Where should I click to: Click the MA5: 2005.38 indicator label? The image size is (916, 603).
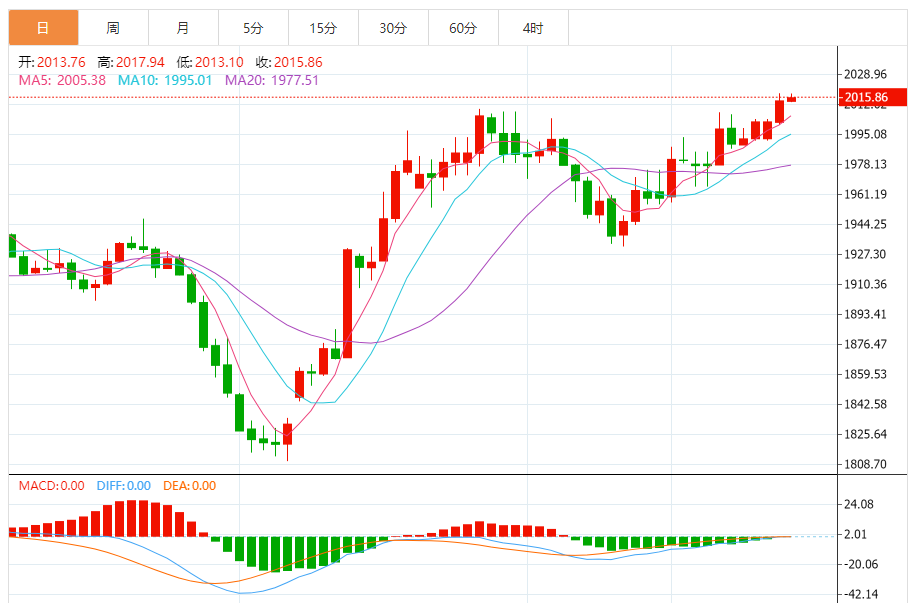pyautogui.click(x=62, y=80)
